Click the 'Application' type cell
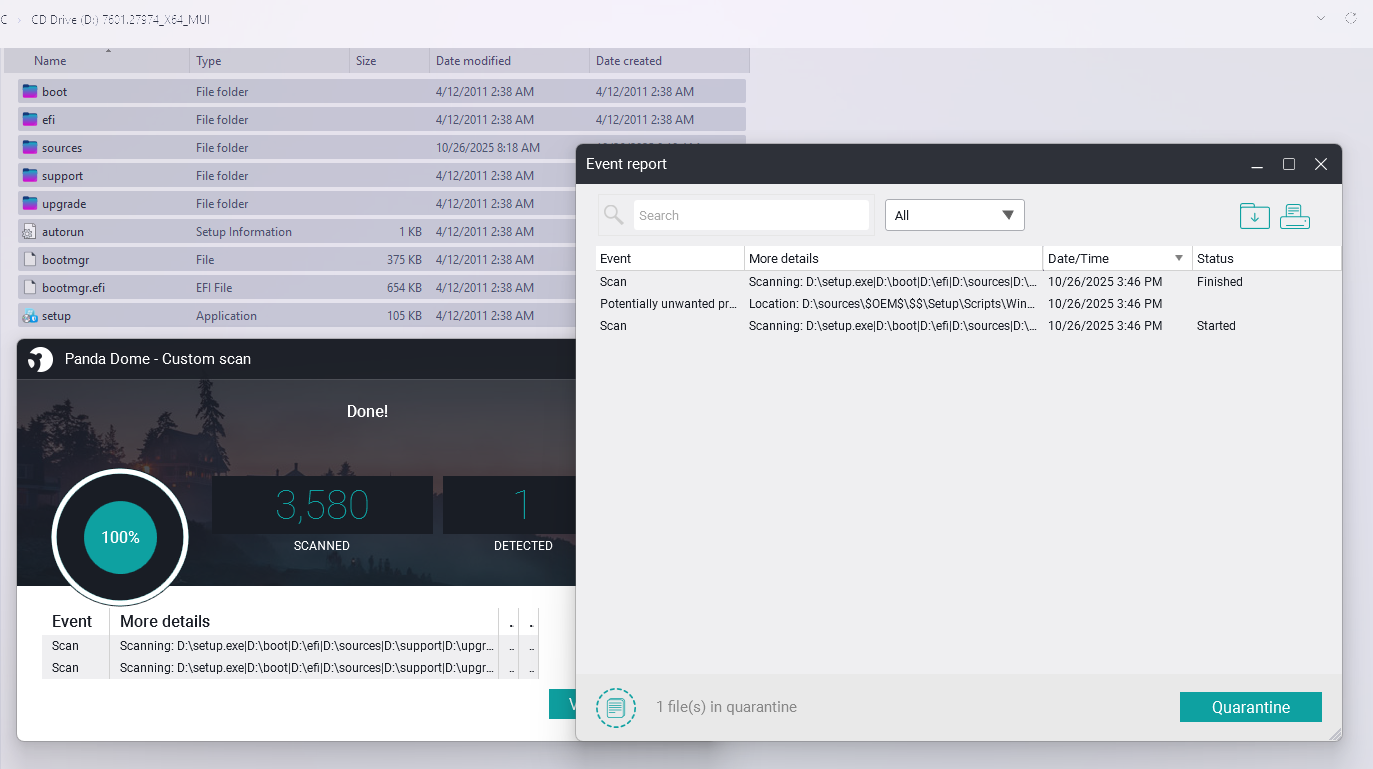This screenshot has height=769, width=1373. 226,315
